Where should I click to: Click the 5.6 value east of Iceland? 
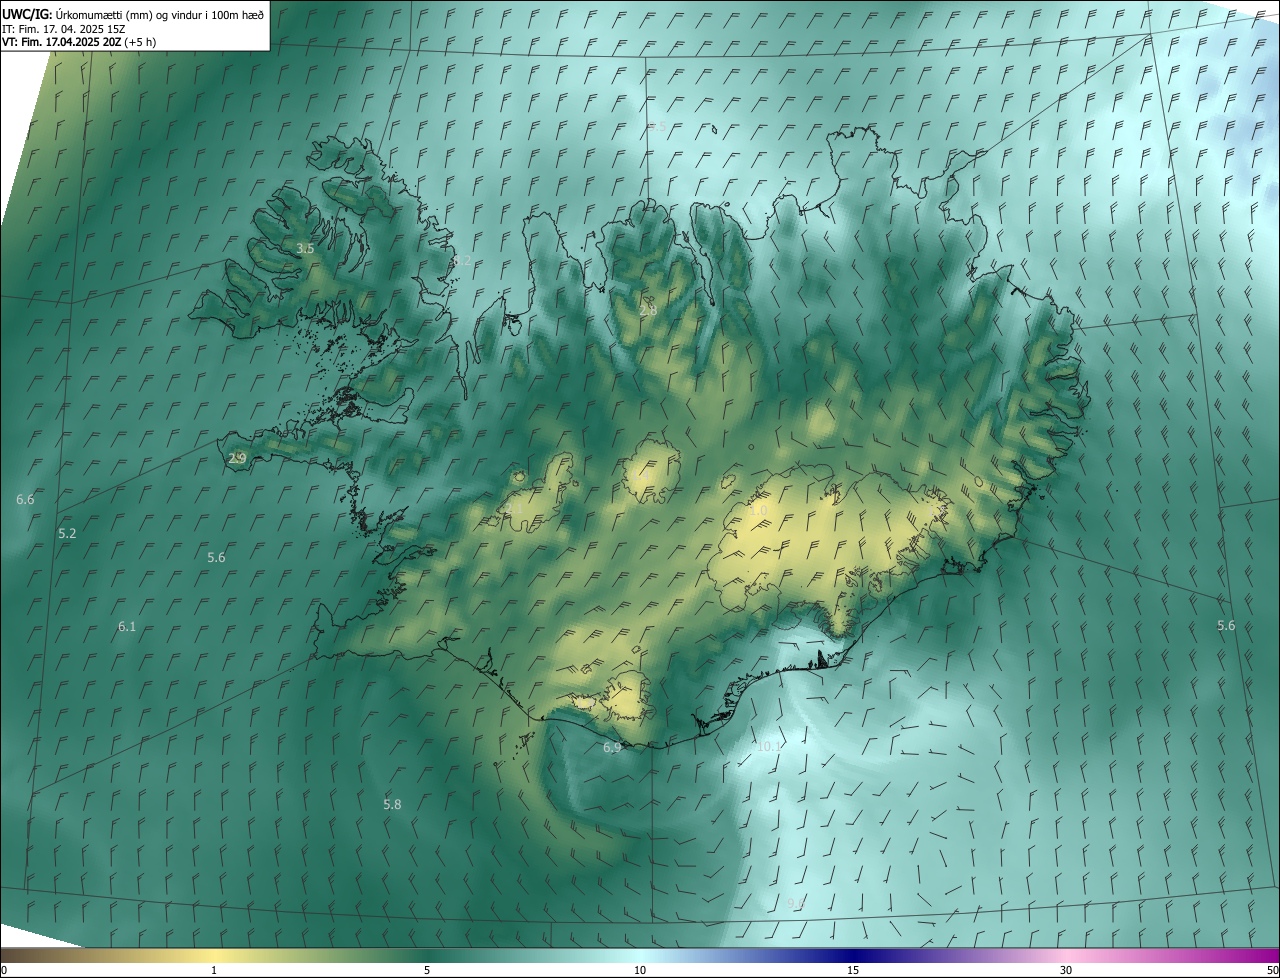click(1226, 625)
